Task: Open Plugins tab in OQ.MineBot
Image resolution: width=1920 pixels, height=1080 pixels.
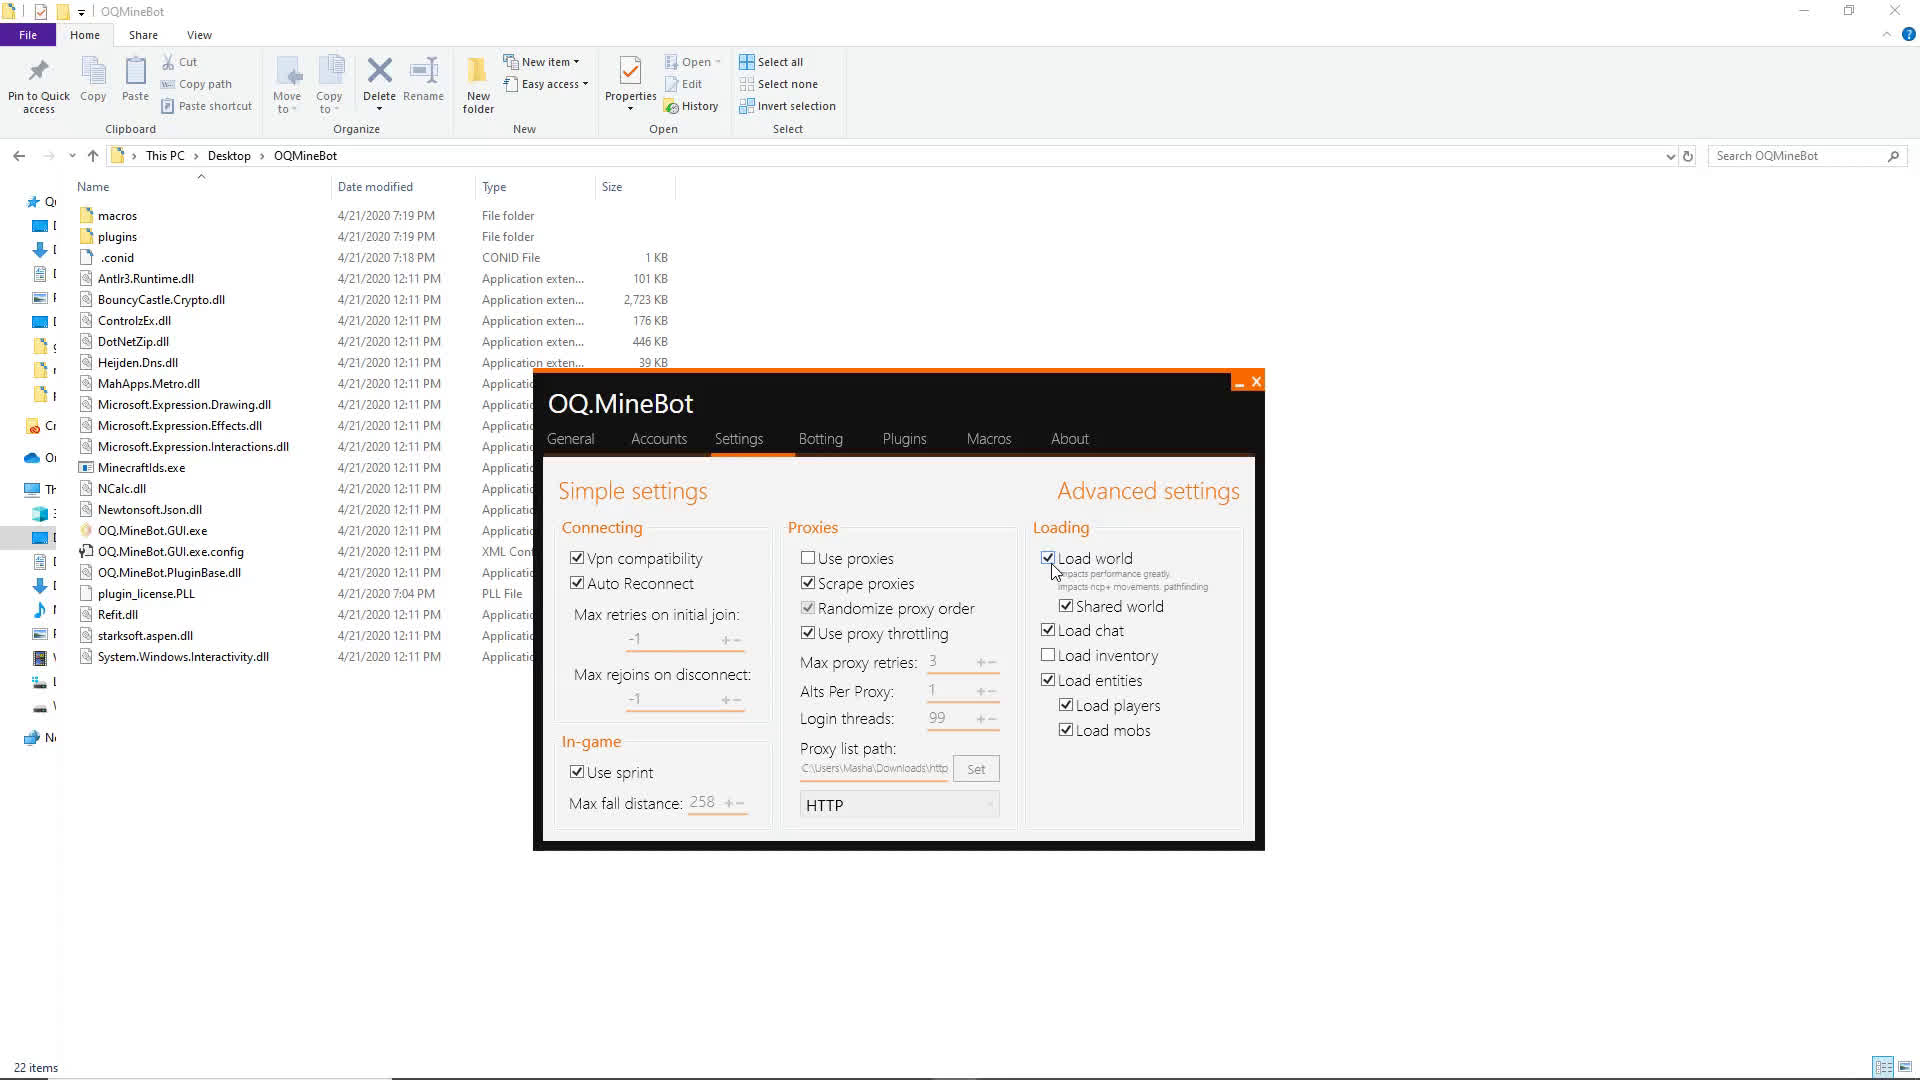Action: point(904,439)
